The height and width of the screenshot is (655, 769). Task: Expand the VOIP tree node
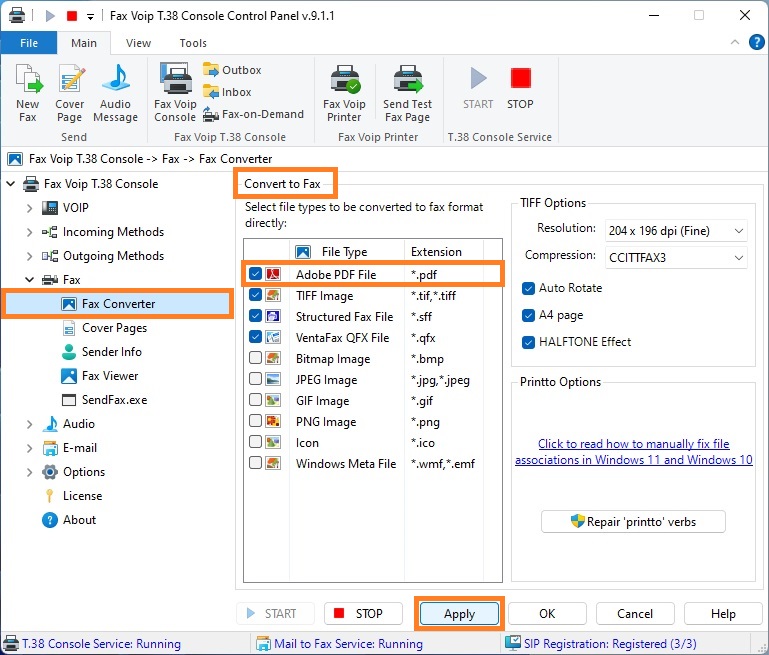click(29, 208)
